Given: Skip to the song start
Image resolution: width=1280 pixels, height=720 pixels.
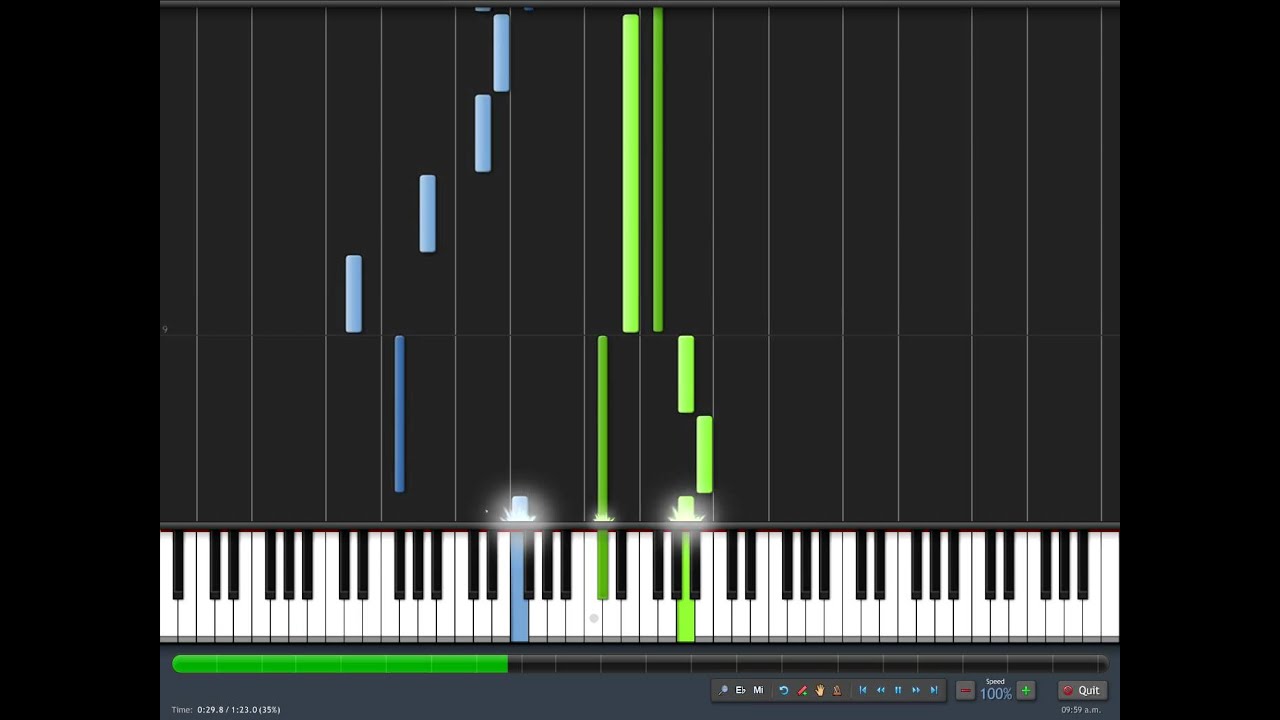Looking at the screenshot, I should [x=863, y=690].
